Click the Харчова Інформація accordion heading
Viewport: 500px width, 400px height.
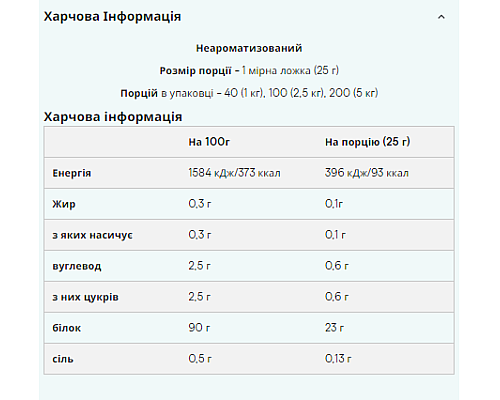click(x=112, y=16)
